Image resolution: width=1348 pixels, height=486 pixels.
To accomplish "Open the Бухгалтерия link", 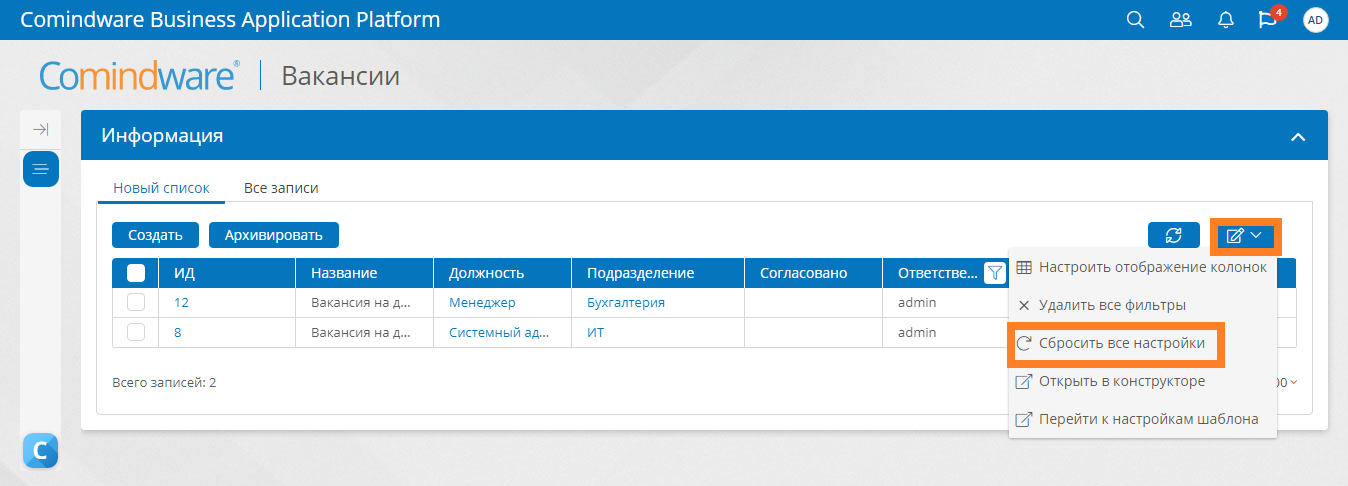I will 626,302.
